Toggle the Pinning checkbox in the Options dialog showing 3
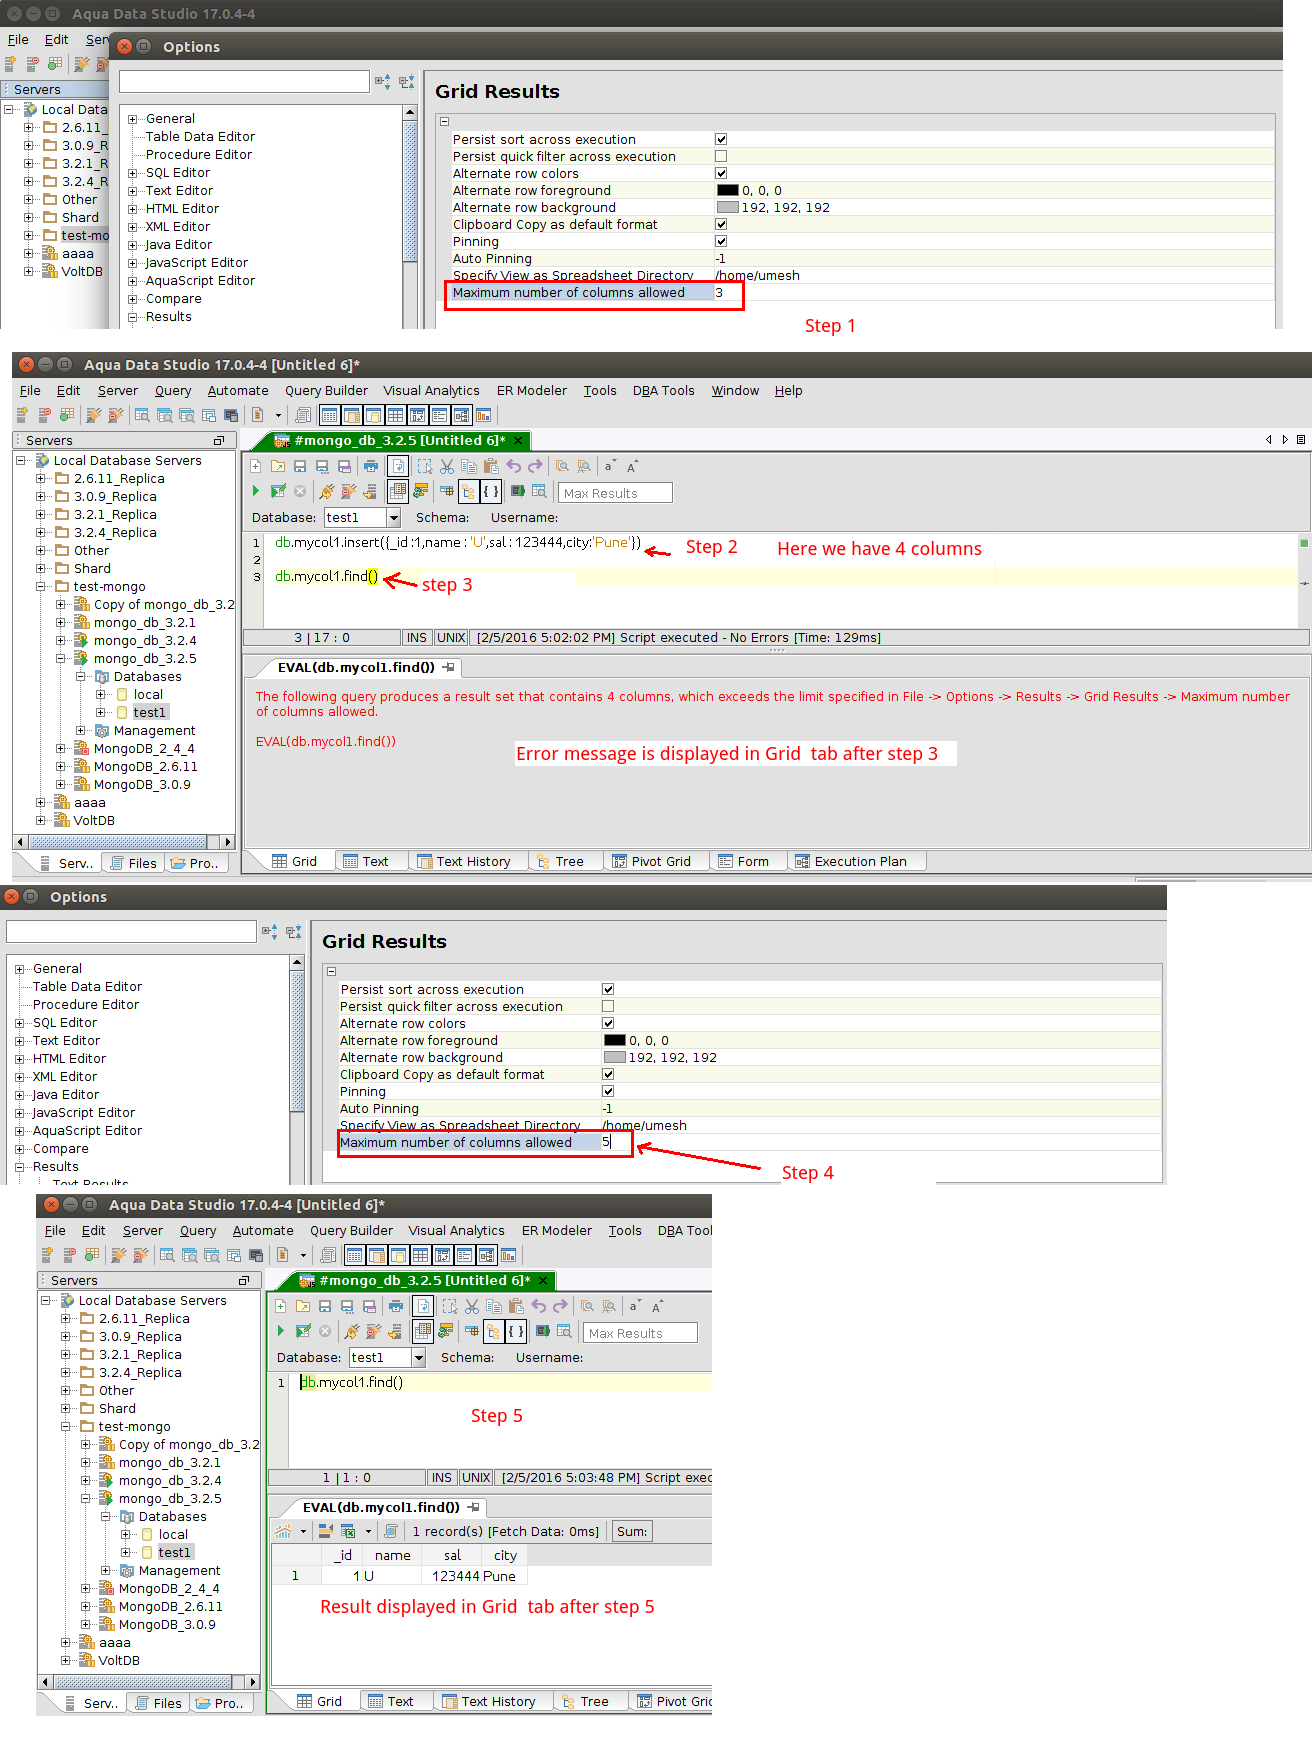Image resolution: width=1312 pixels, height=1745 pixels. [x=721, y=241]
